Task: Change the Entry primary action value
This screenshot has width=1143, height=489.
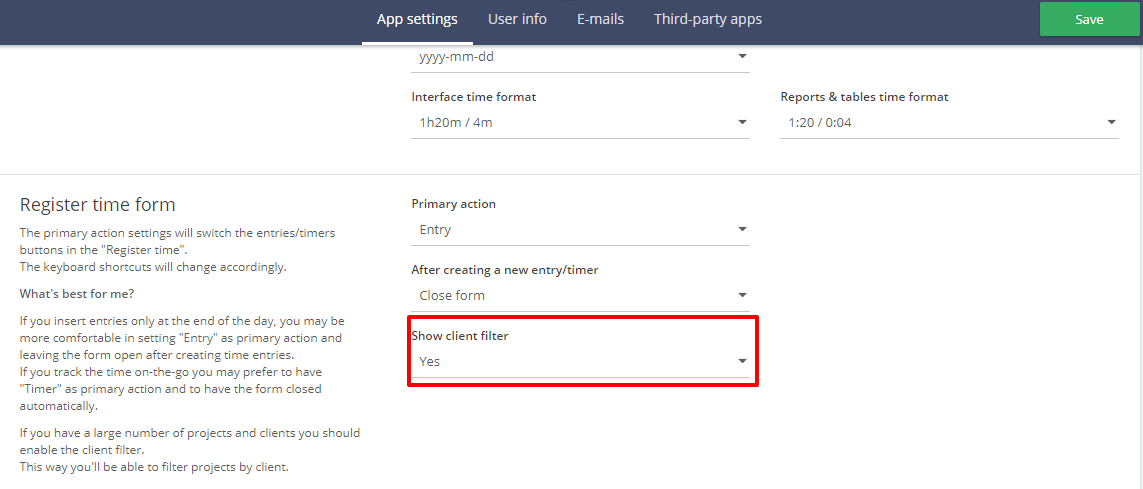Action: click(x=580, y=230)
